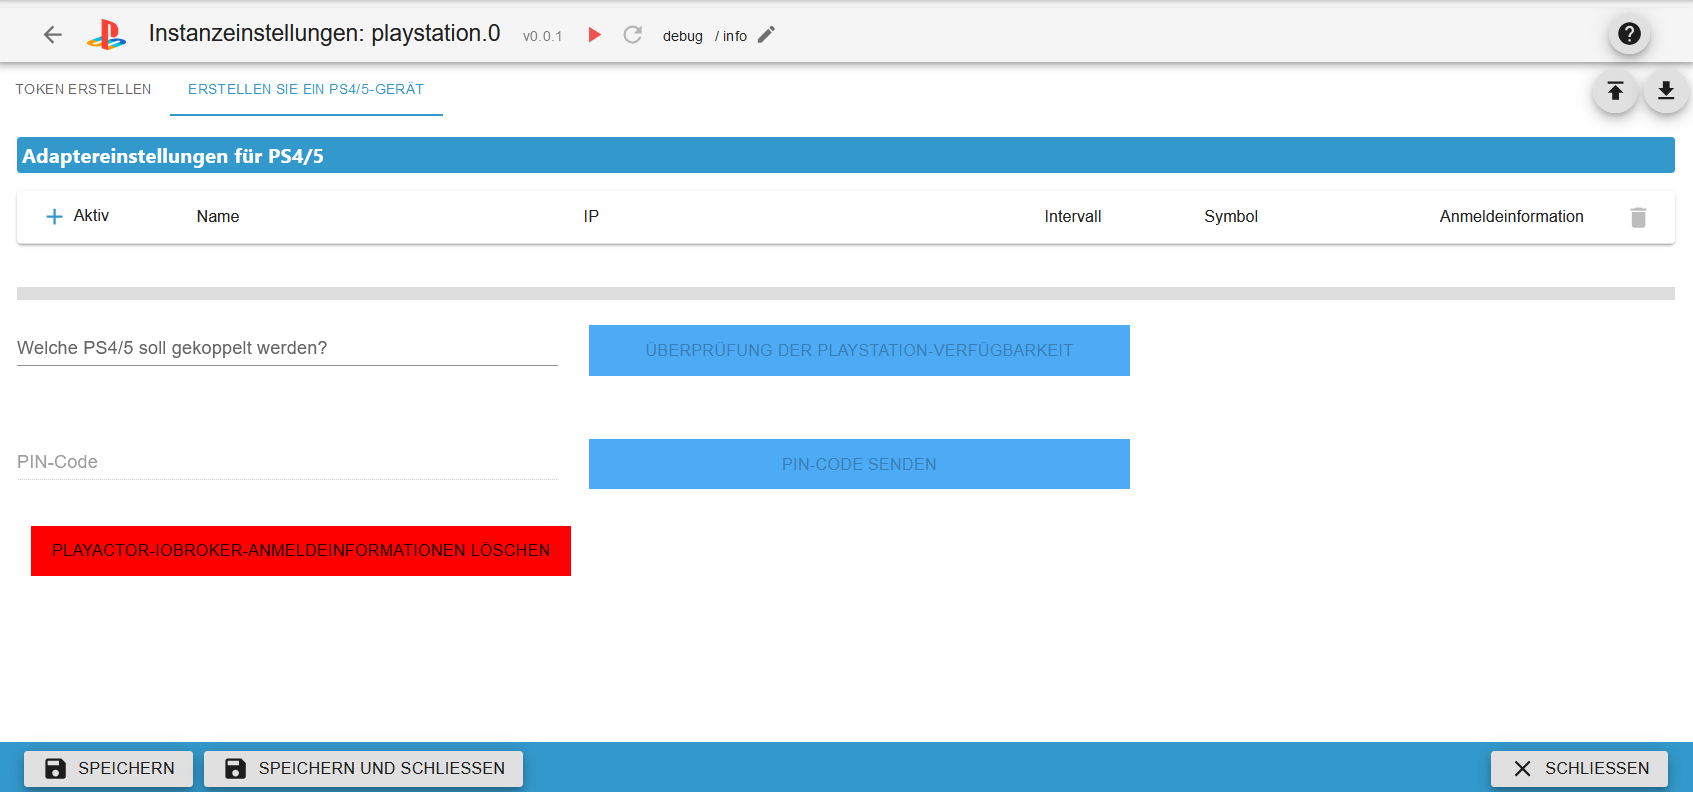Edit the log level with the pencil icon
Image resolution: width=1693 pixels, height=792 pixels.
(x=766, y=35)
